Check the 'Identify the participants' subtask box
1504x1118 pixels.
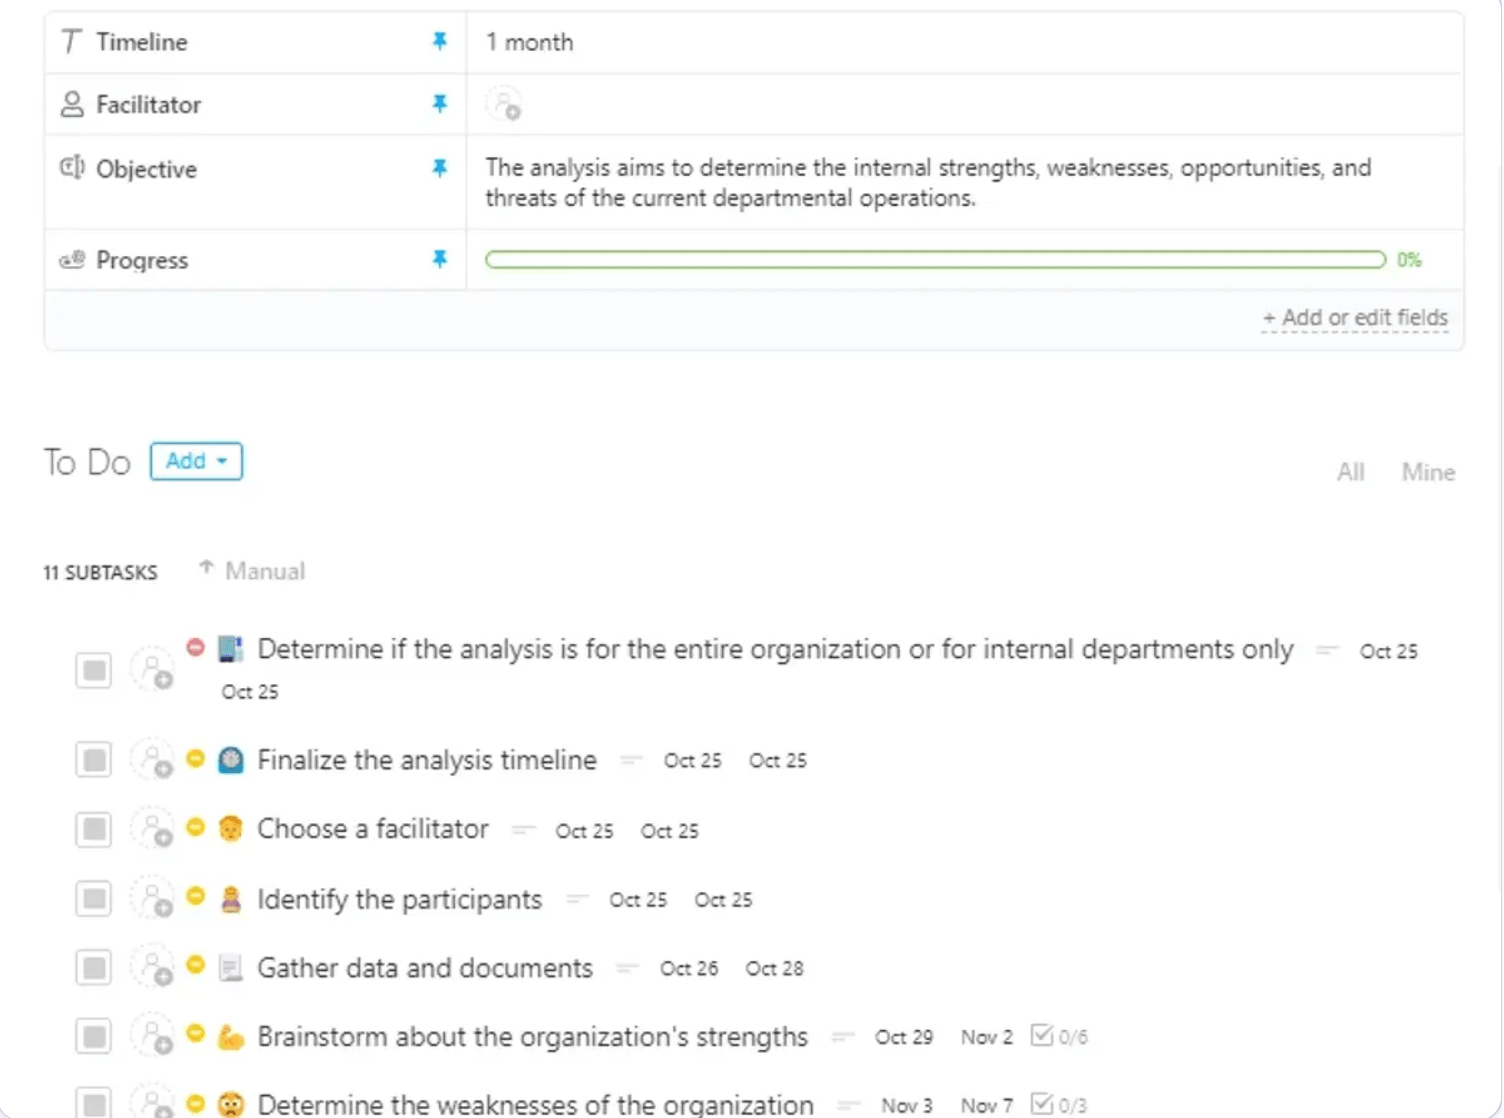tap(94, 898)
